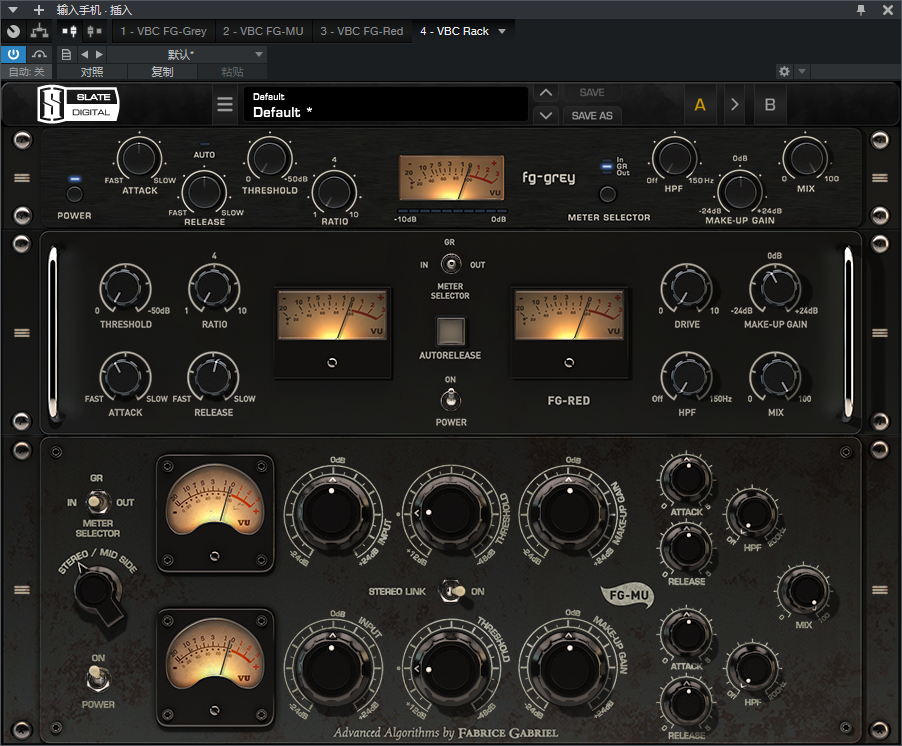Click the FG-Grey THRESHOLD knob

269,157
